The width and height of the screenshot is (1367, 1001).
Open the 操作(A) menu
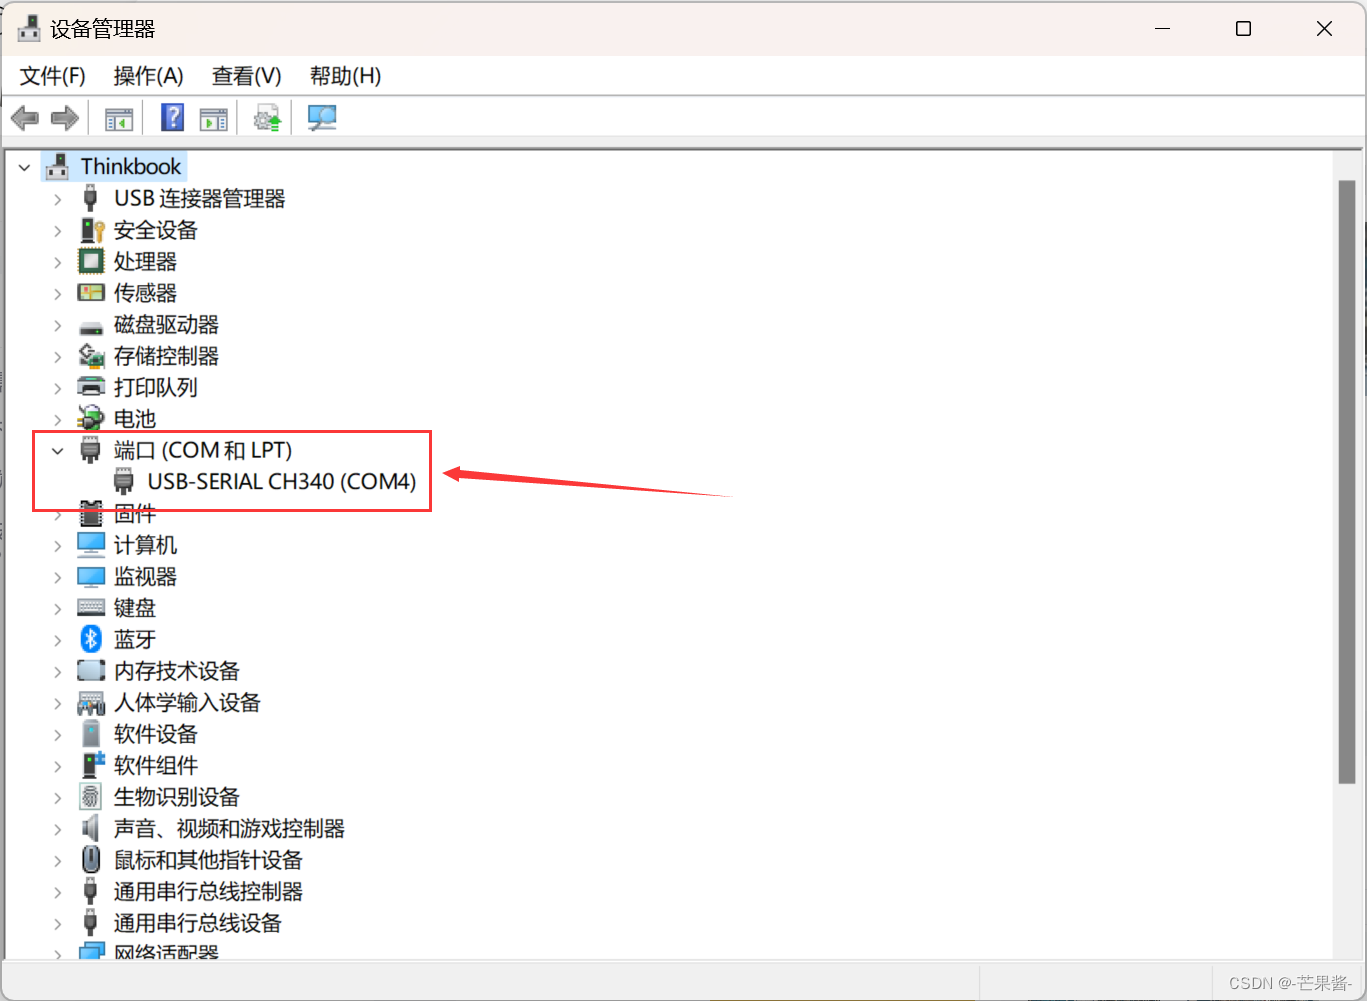coord(147,75)
